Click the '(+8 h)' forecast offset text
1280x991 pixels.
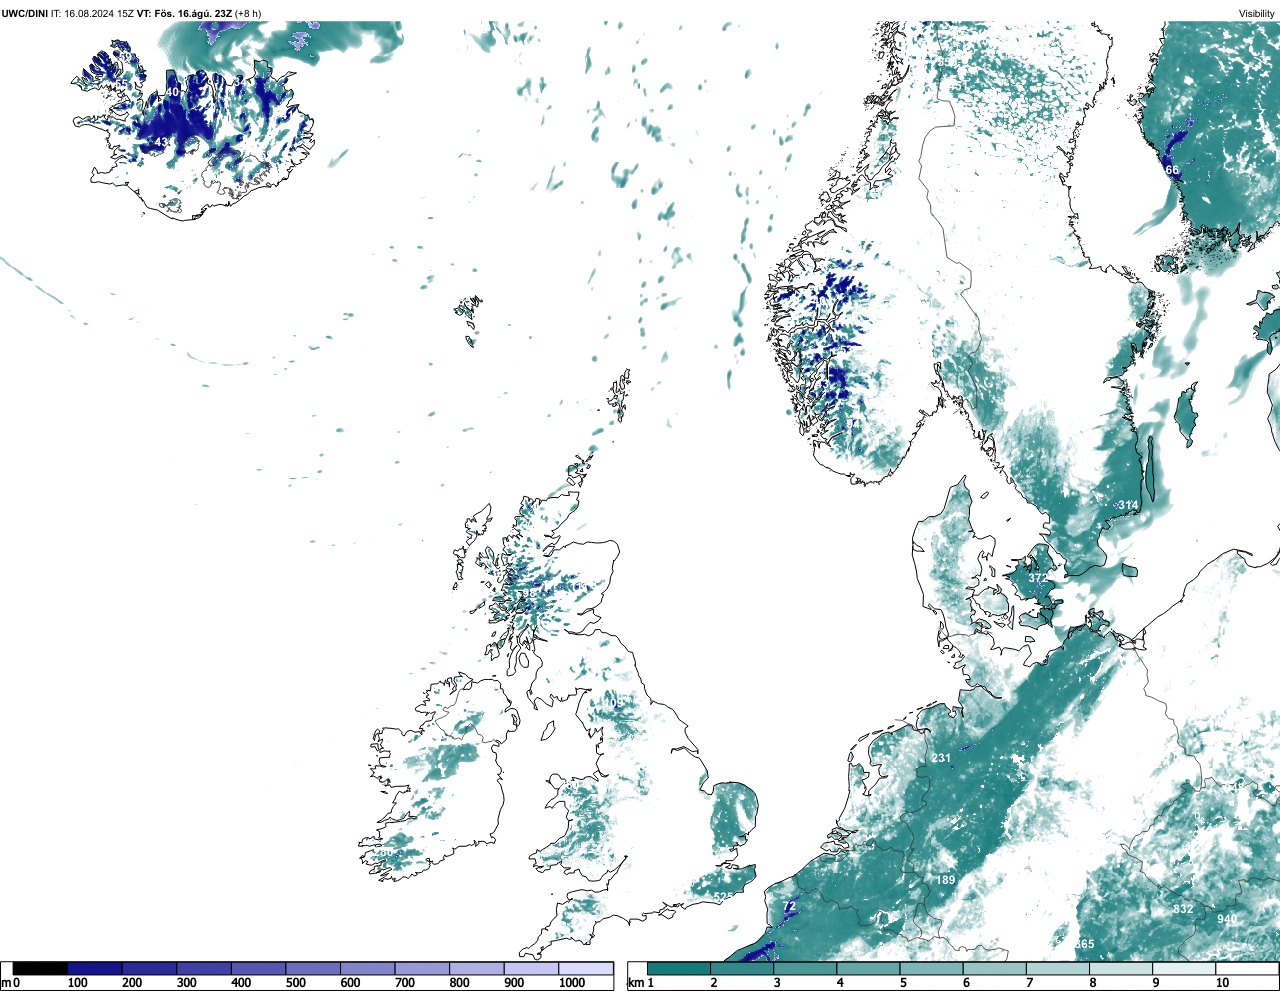tap(248, 13)
